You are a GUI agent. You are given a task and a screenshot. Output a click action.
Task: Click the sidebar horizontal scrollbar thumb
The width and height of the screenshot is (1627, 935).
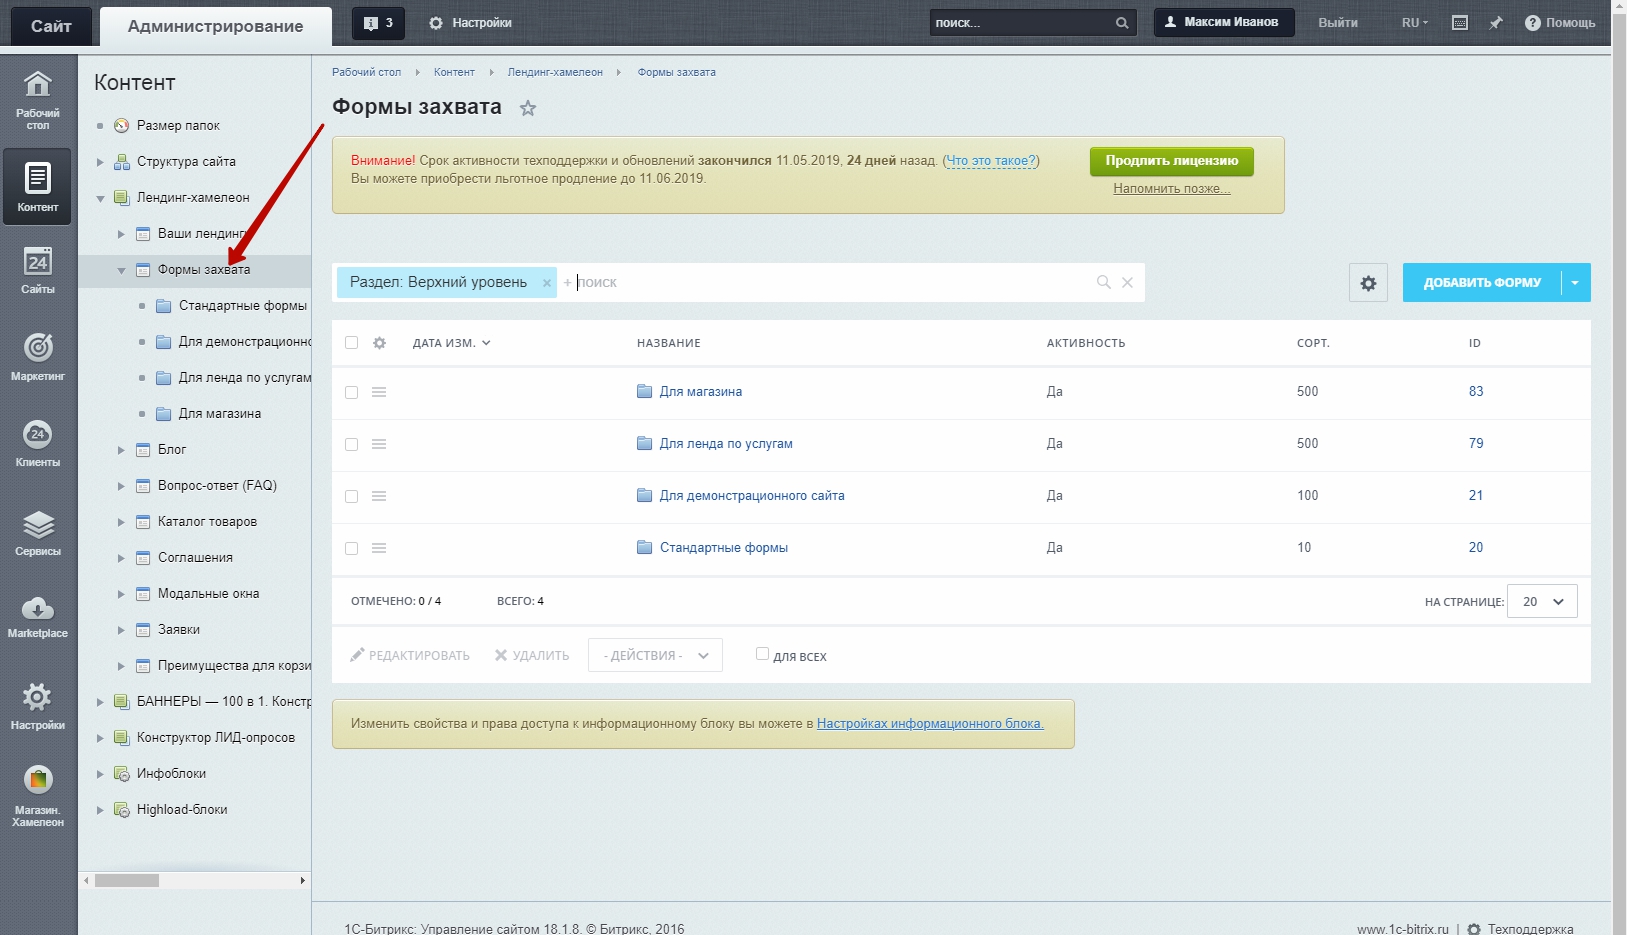[127, 881]
